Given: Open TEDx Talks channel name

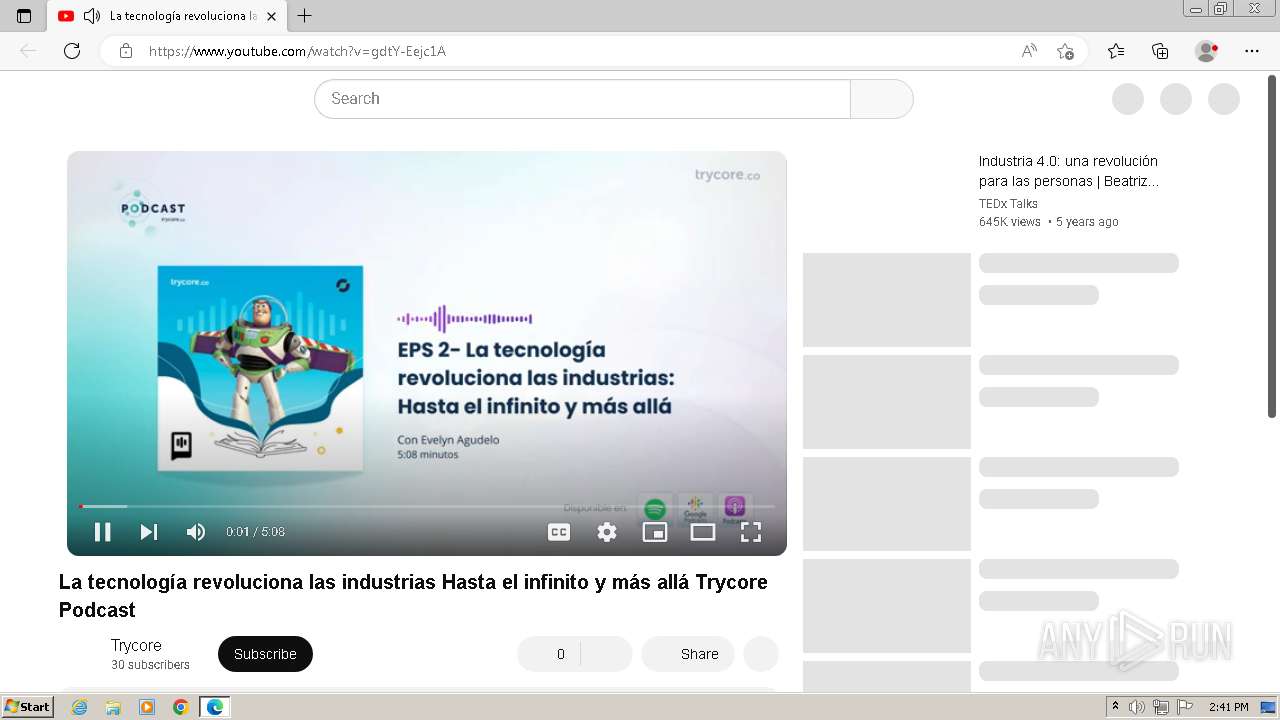Looking at the screenshot, I should 1008,203.
